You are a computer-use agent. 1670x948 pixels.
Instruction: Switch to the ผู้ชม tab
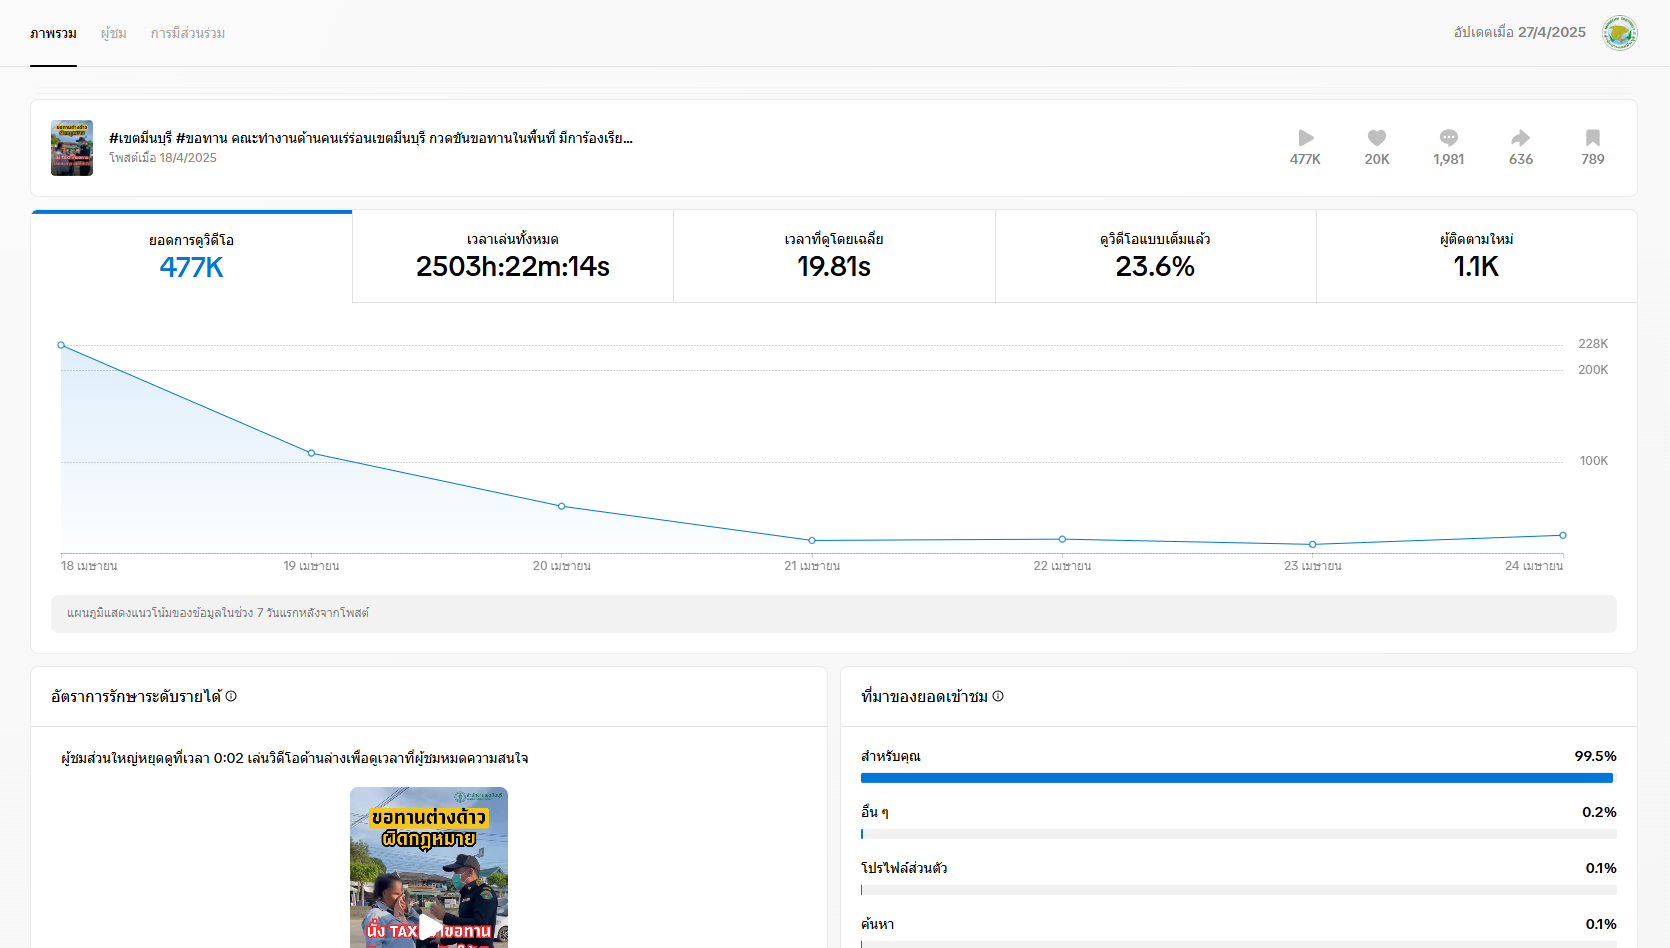(x=113, y=33)
